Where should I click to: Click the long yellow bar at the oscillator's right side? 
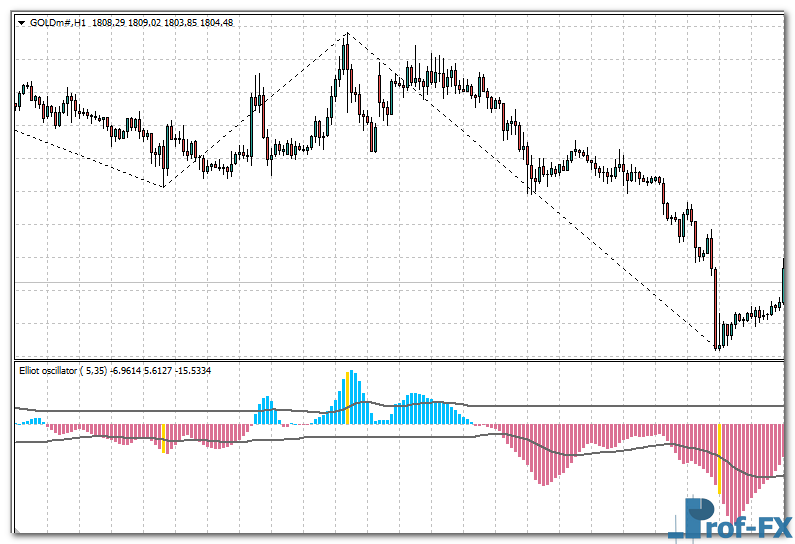718,458
